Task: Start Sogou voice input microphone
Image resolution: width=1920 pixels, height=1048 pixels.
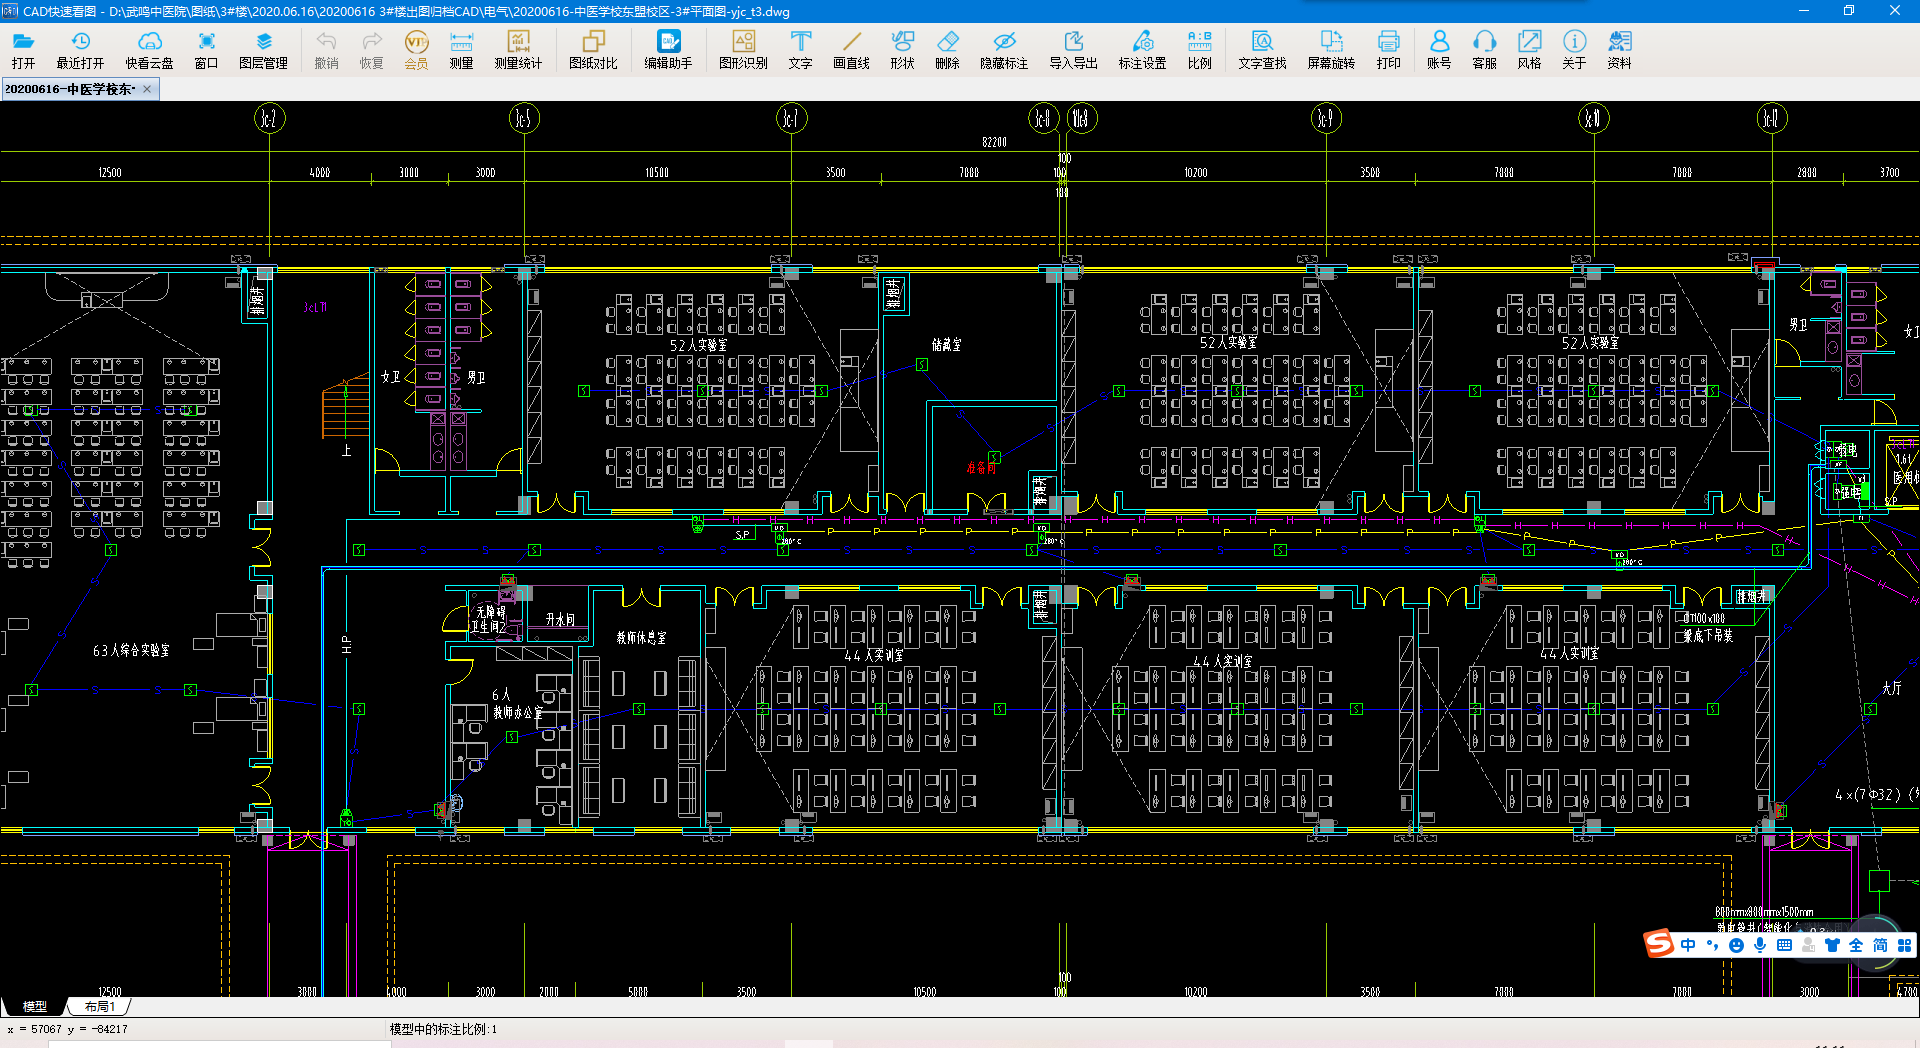Action: coord(1760,945)
